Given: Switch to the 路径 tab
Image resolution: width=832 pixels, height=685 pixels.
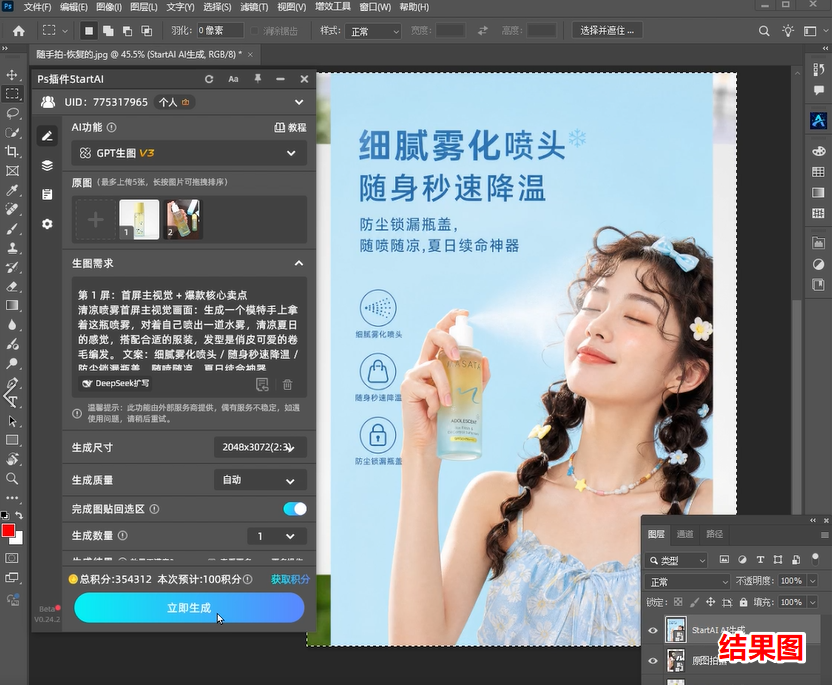Looking at the screenshot, I should click(714, 534).
